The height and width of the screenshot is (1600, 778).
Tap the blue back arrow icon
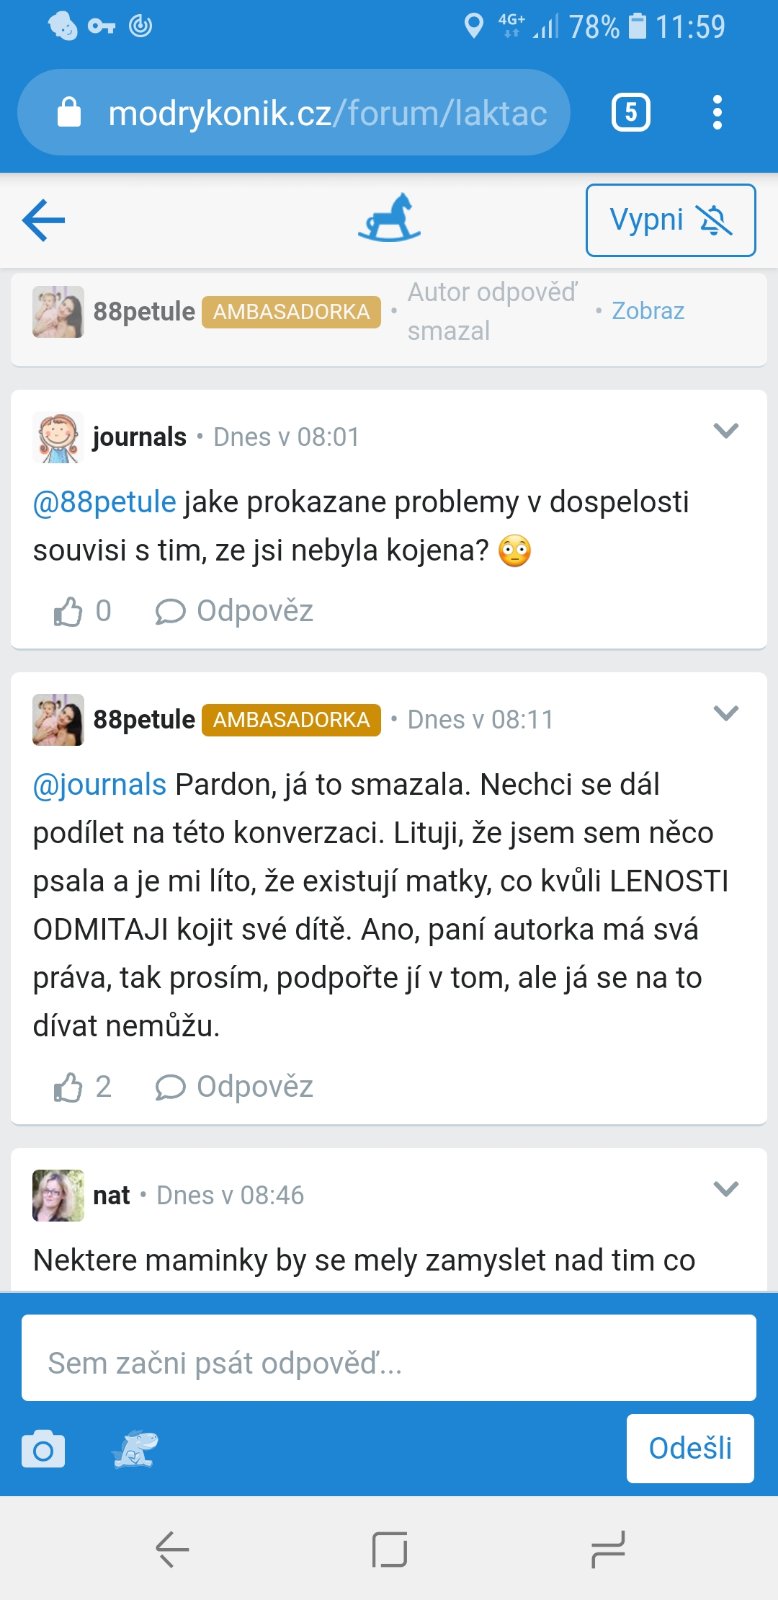coord(44,220)
